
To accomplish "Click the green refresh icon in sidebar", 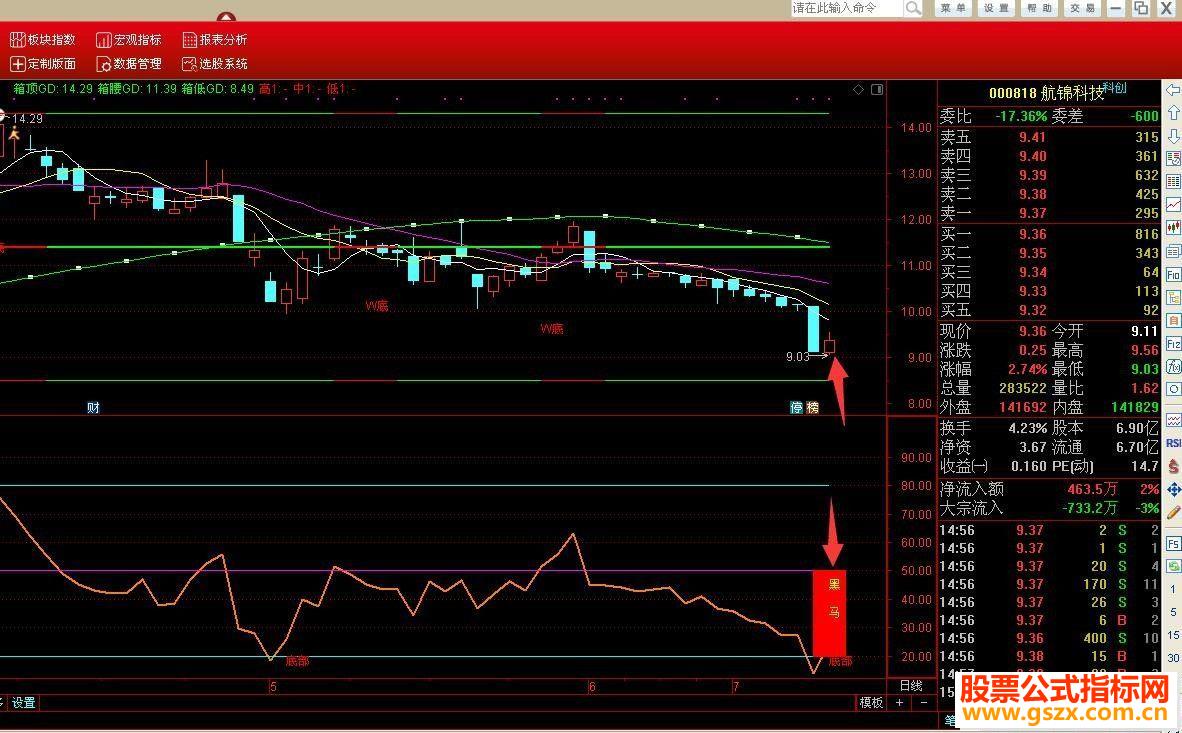I will pos(1173,566).
